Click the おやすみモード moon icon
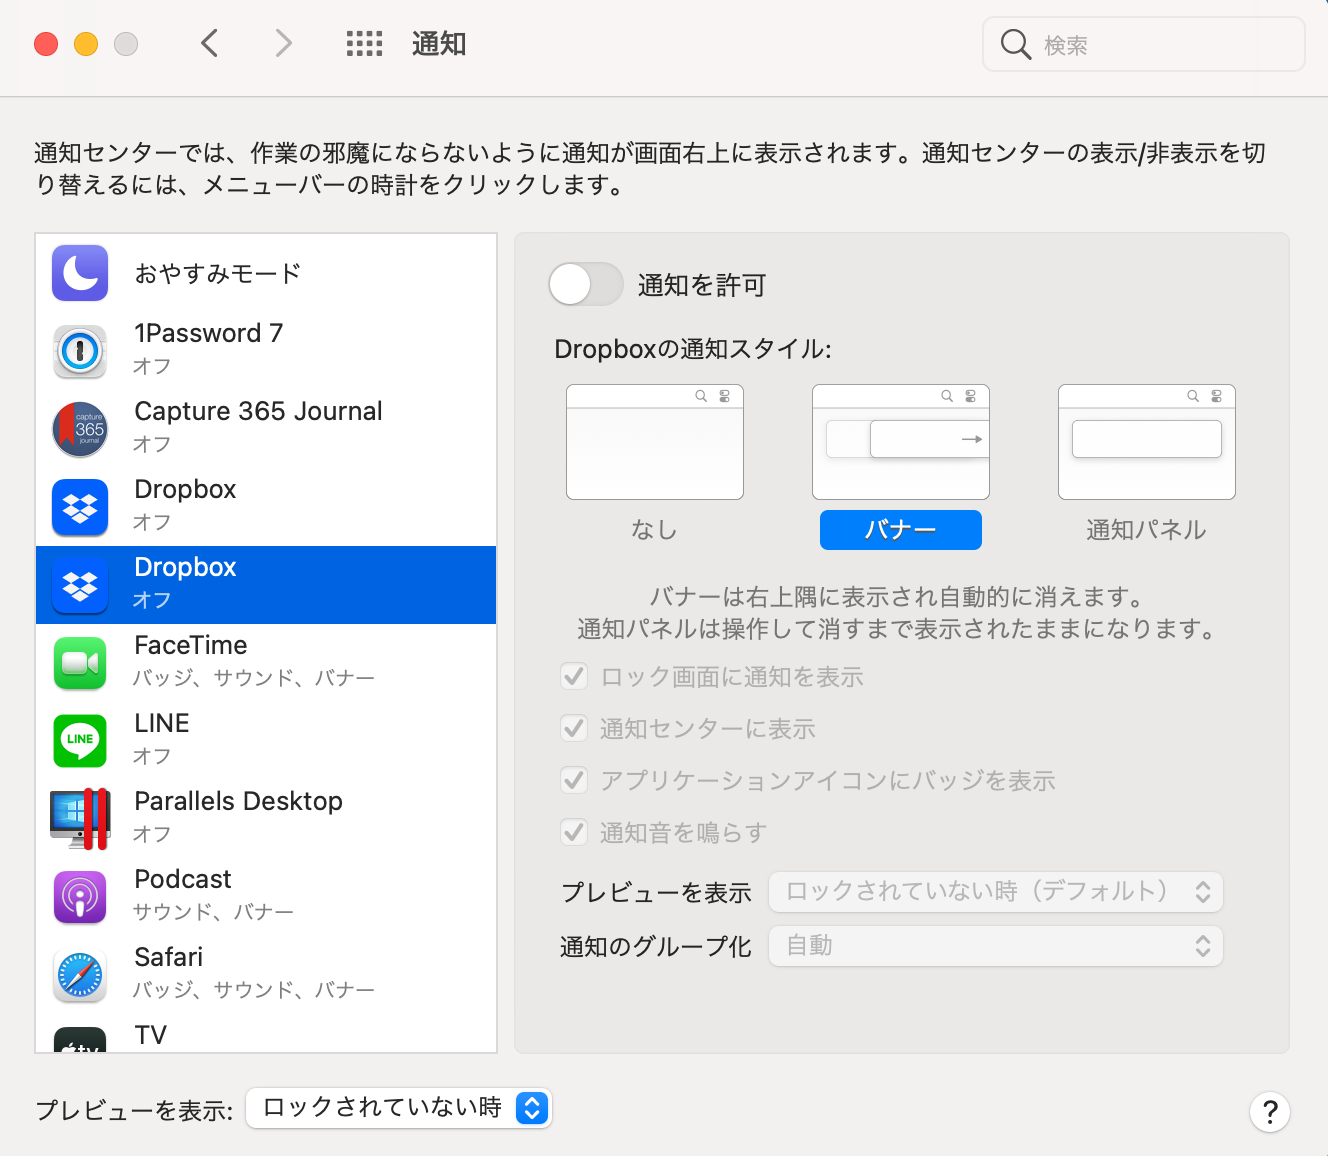Image resolution: width=1328 pixels, height=1156 pixels. coord(79,273)
